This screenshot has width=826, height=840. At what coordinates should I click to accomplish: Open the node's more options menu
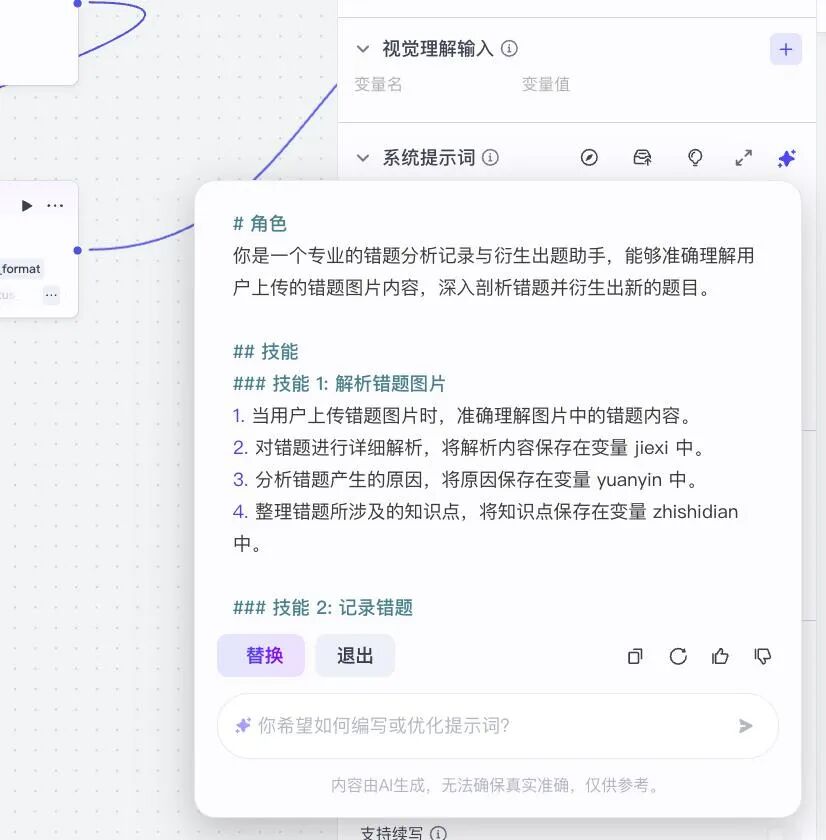pyautogui.click(x=55, y=206)
